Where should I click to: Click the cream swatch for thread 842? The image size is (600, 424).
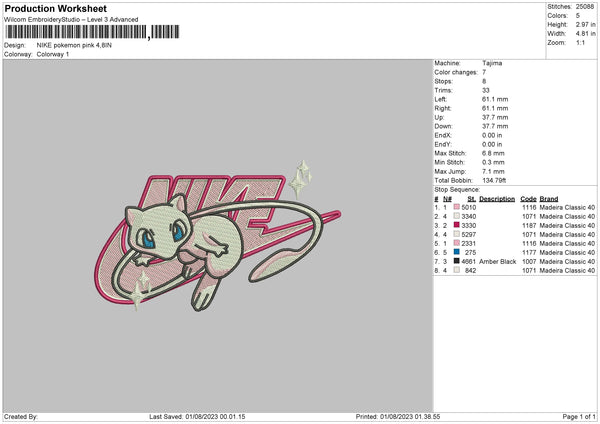[457, 270]
